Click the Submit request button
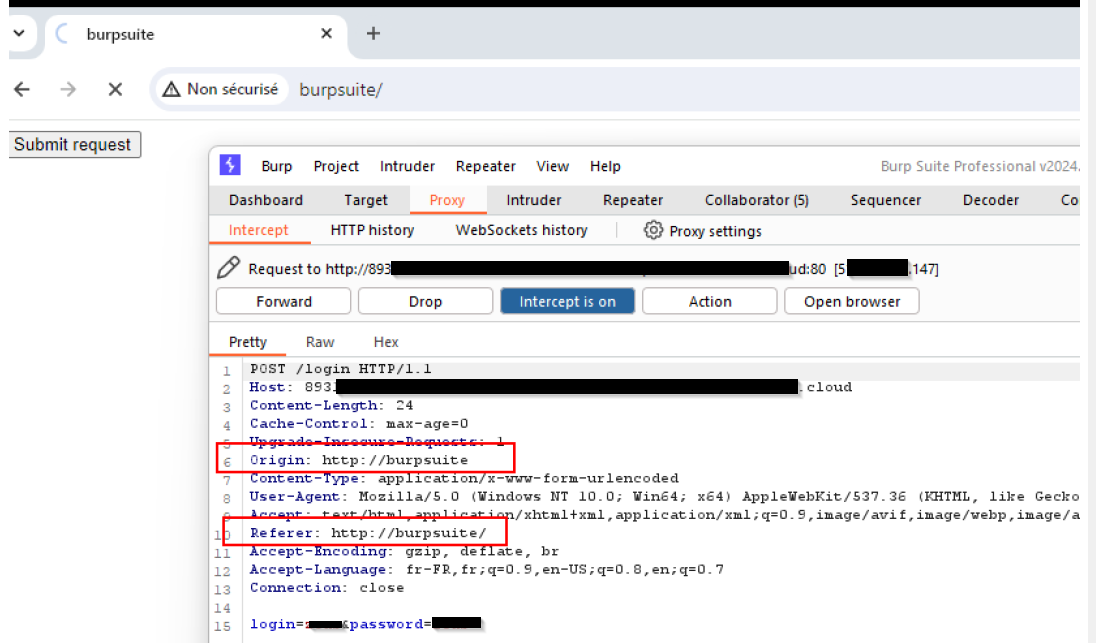Image resolution: width=1096 pixels, height=643 pixels. tap(75, 145)
